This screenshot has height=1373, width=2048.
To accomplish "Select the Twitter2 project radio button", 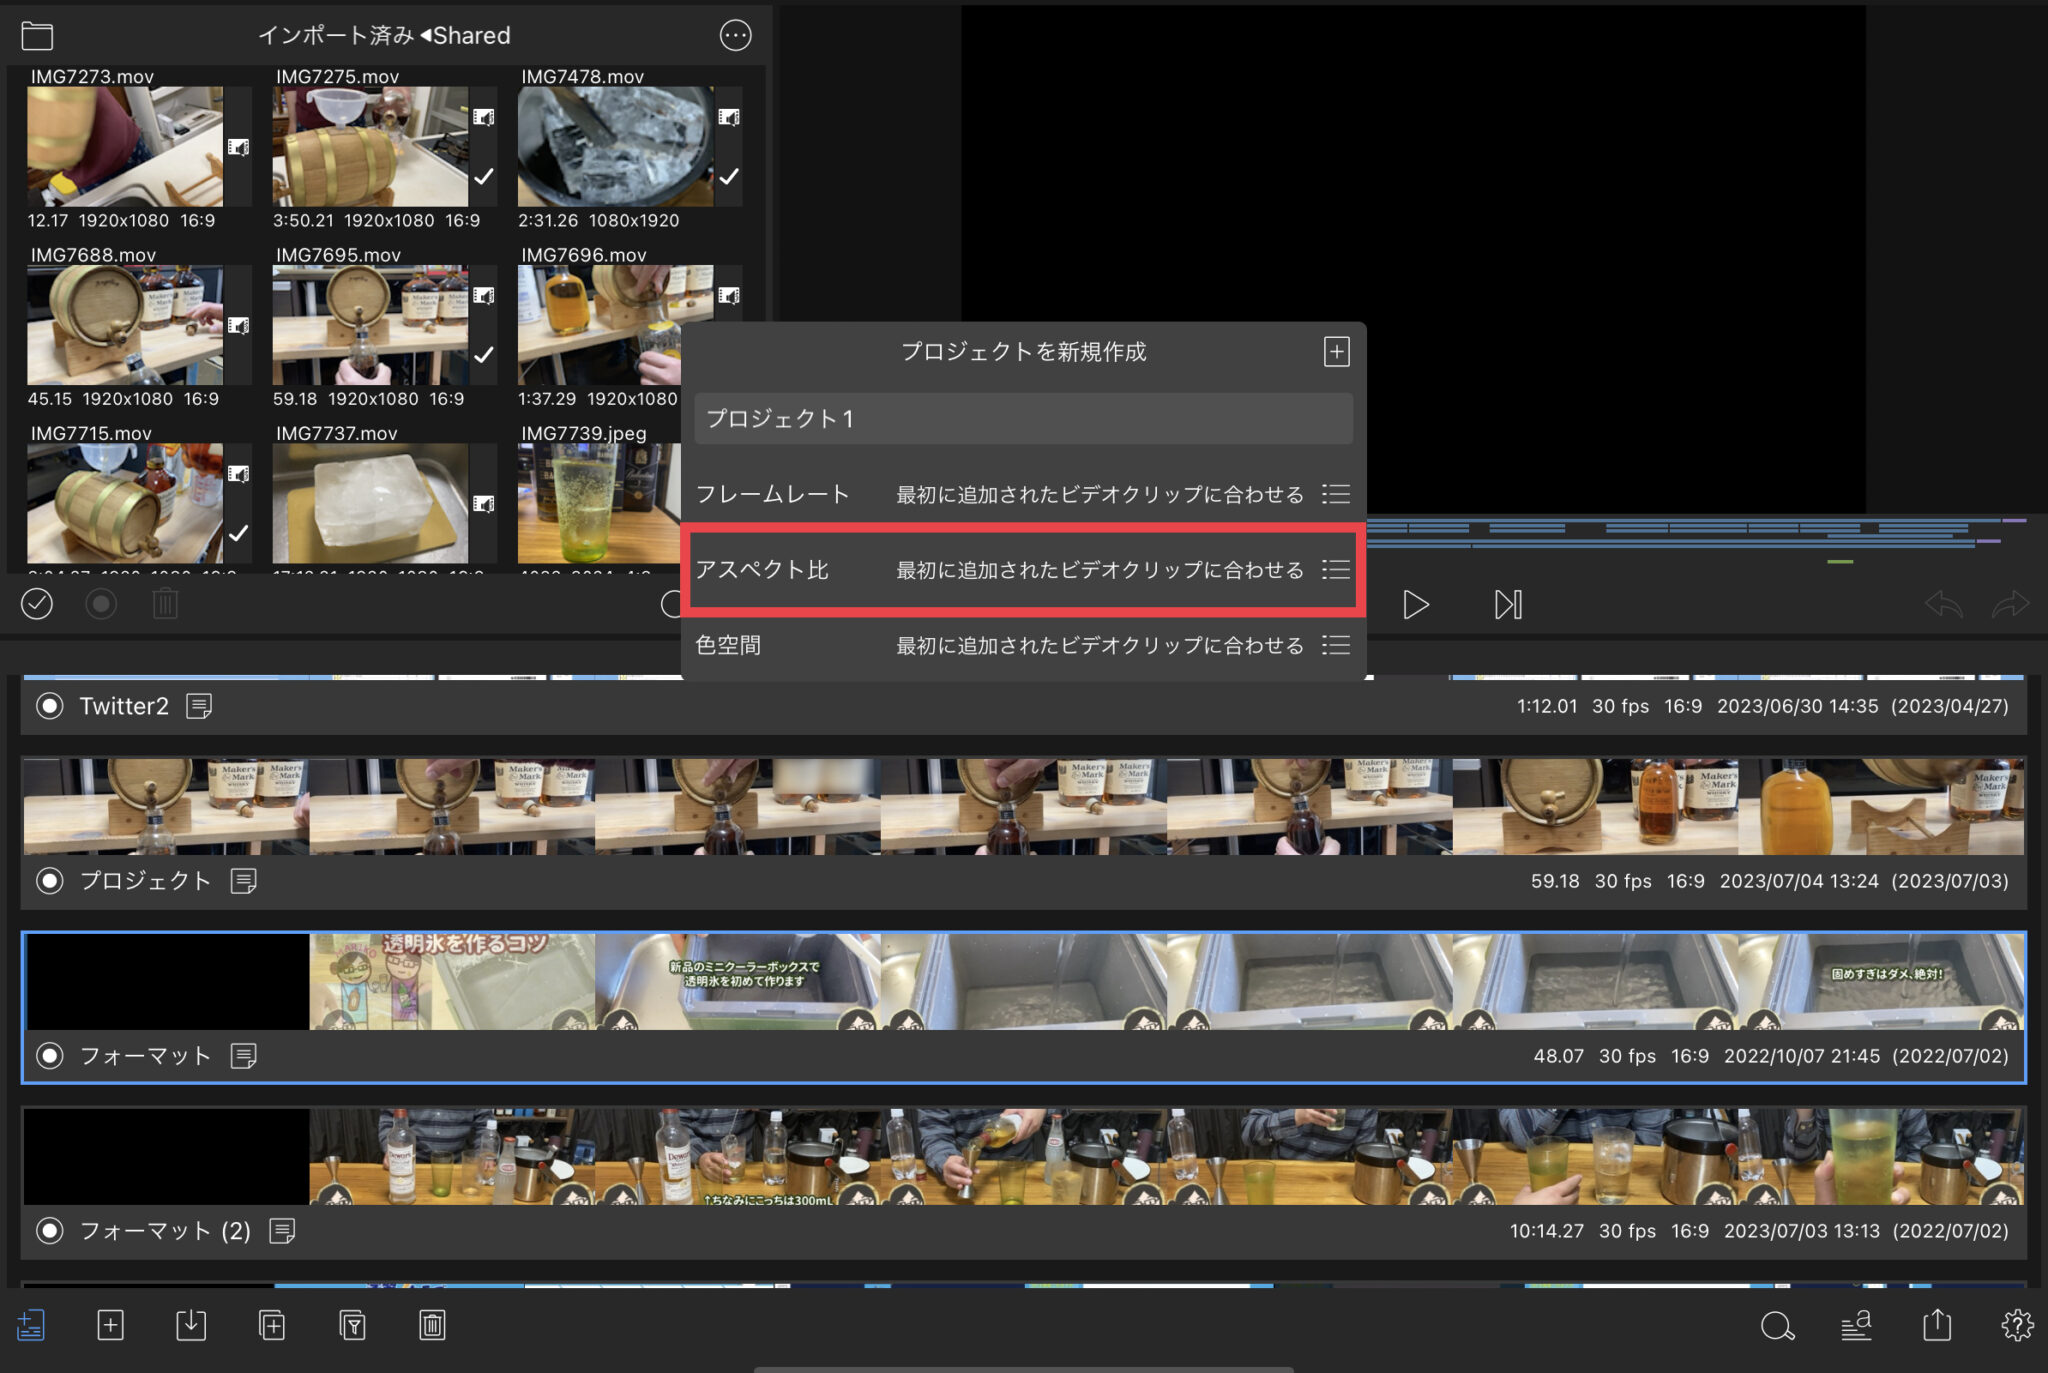I will point(47,705).
